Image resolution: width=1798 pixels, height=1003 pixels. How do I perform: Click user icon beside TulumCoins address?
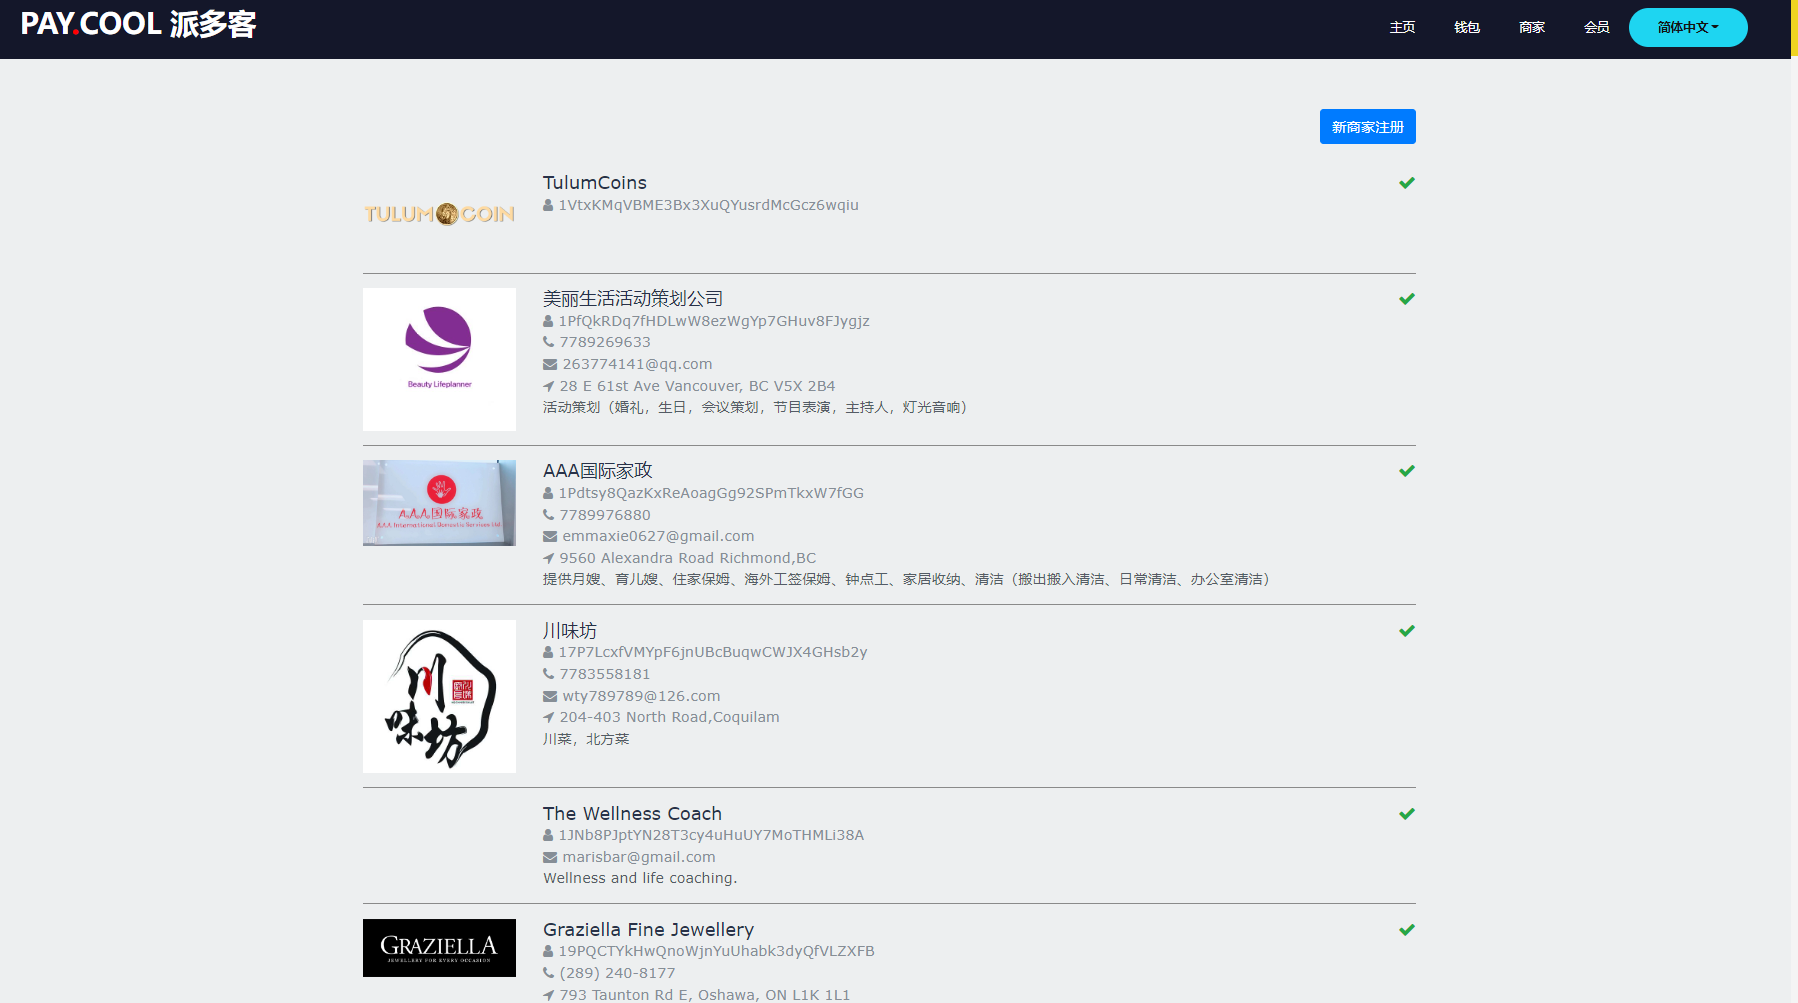548,205
